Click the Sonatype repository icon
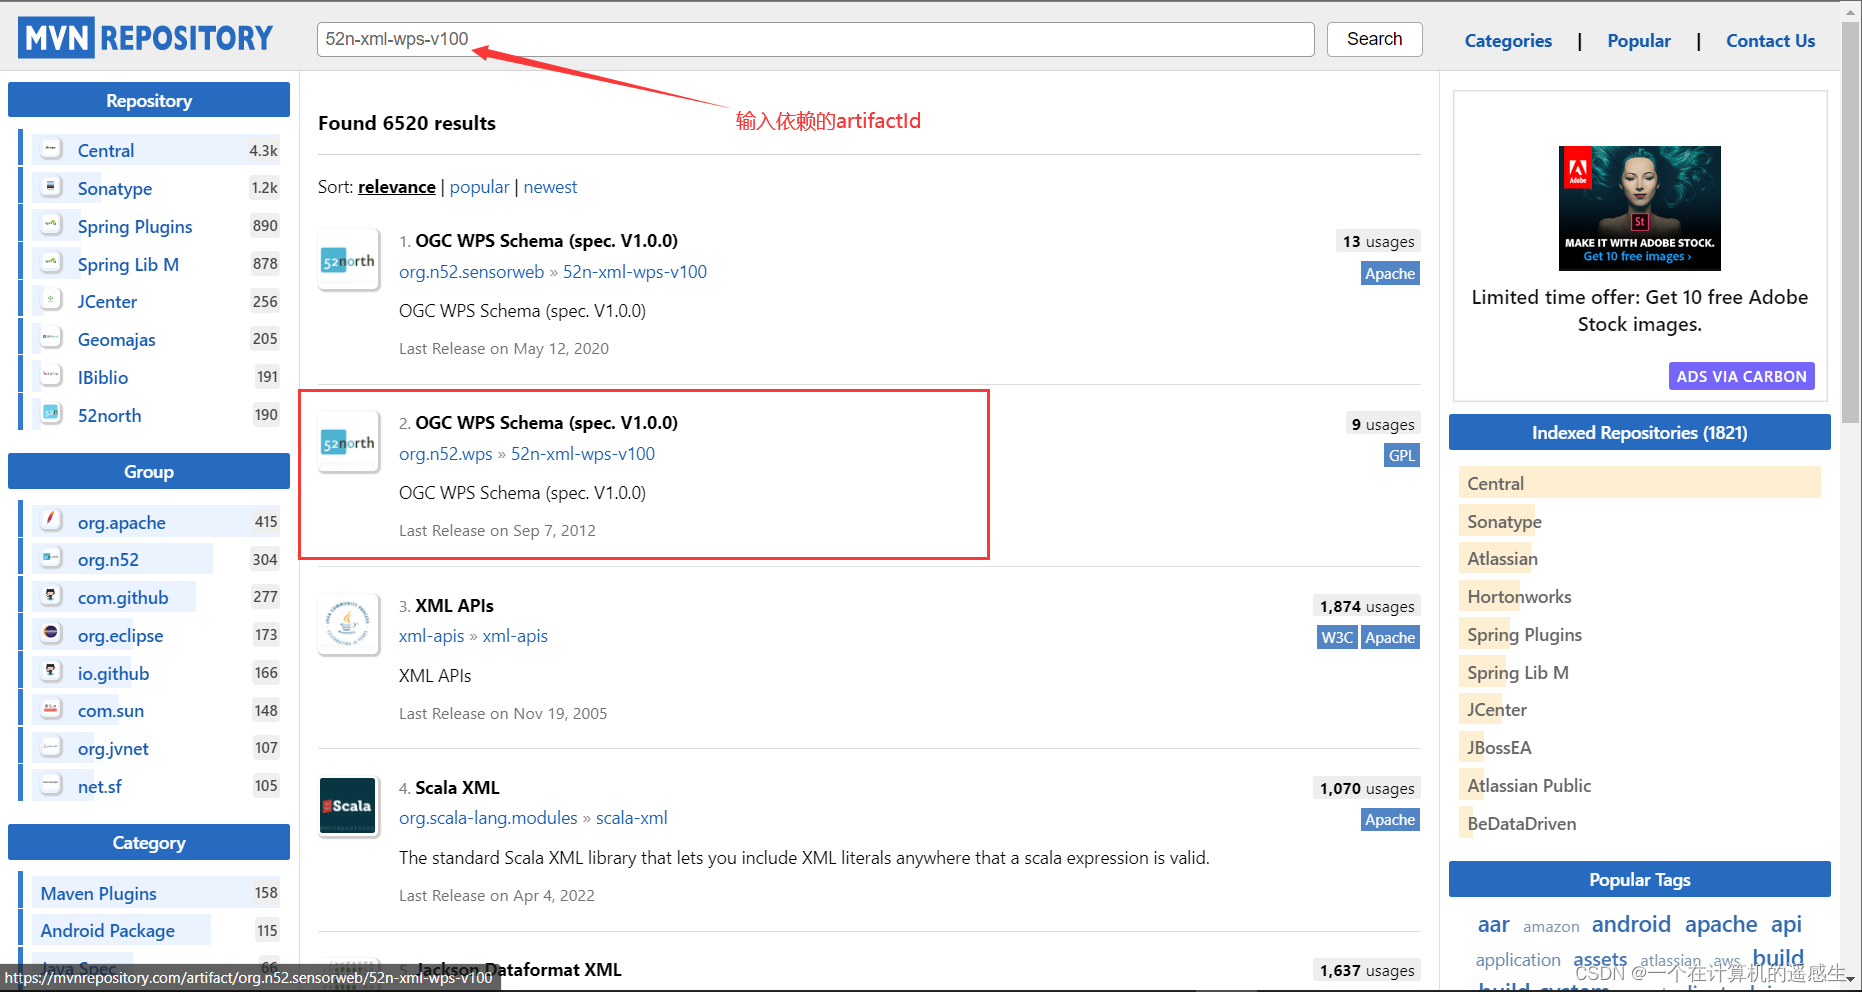Image resolution: width=1862 pixels, height=992 pixels. (x=51, y=187)
